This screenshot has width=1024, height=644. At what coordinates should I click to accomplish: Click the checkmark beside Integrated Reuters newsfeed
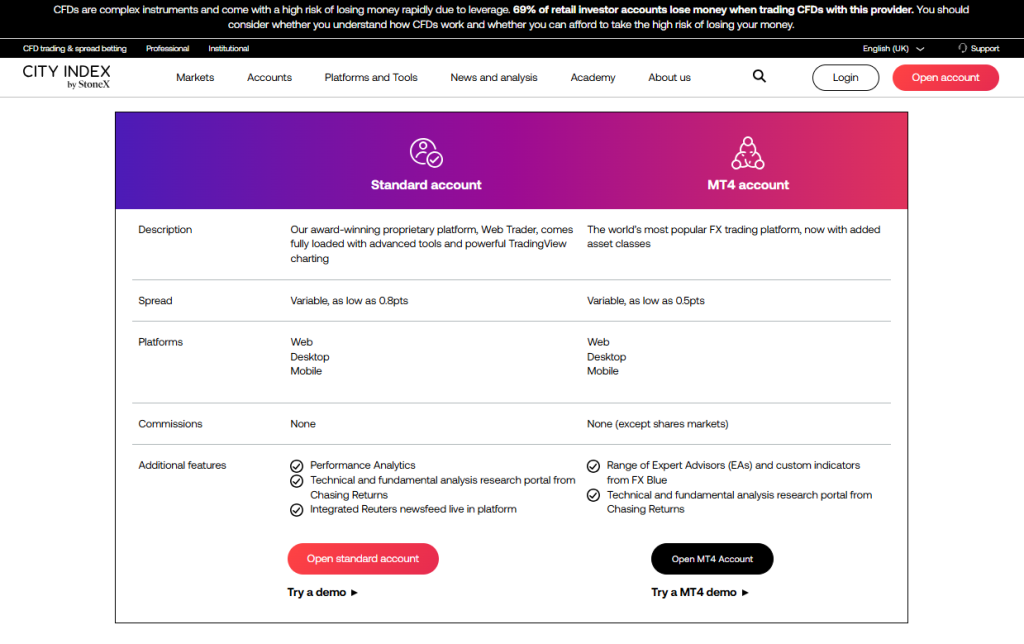click(x=297, y=509)
